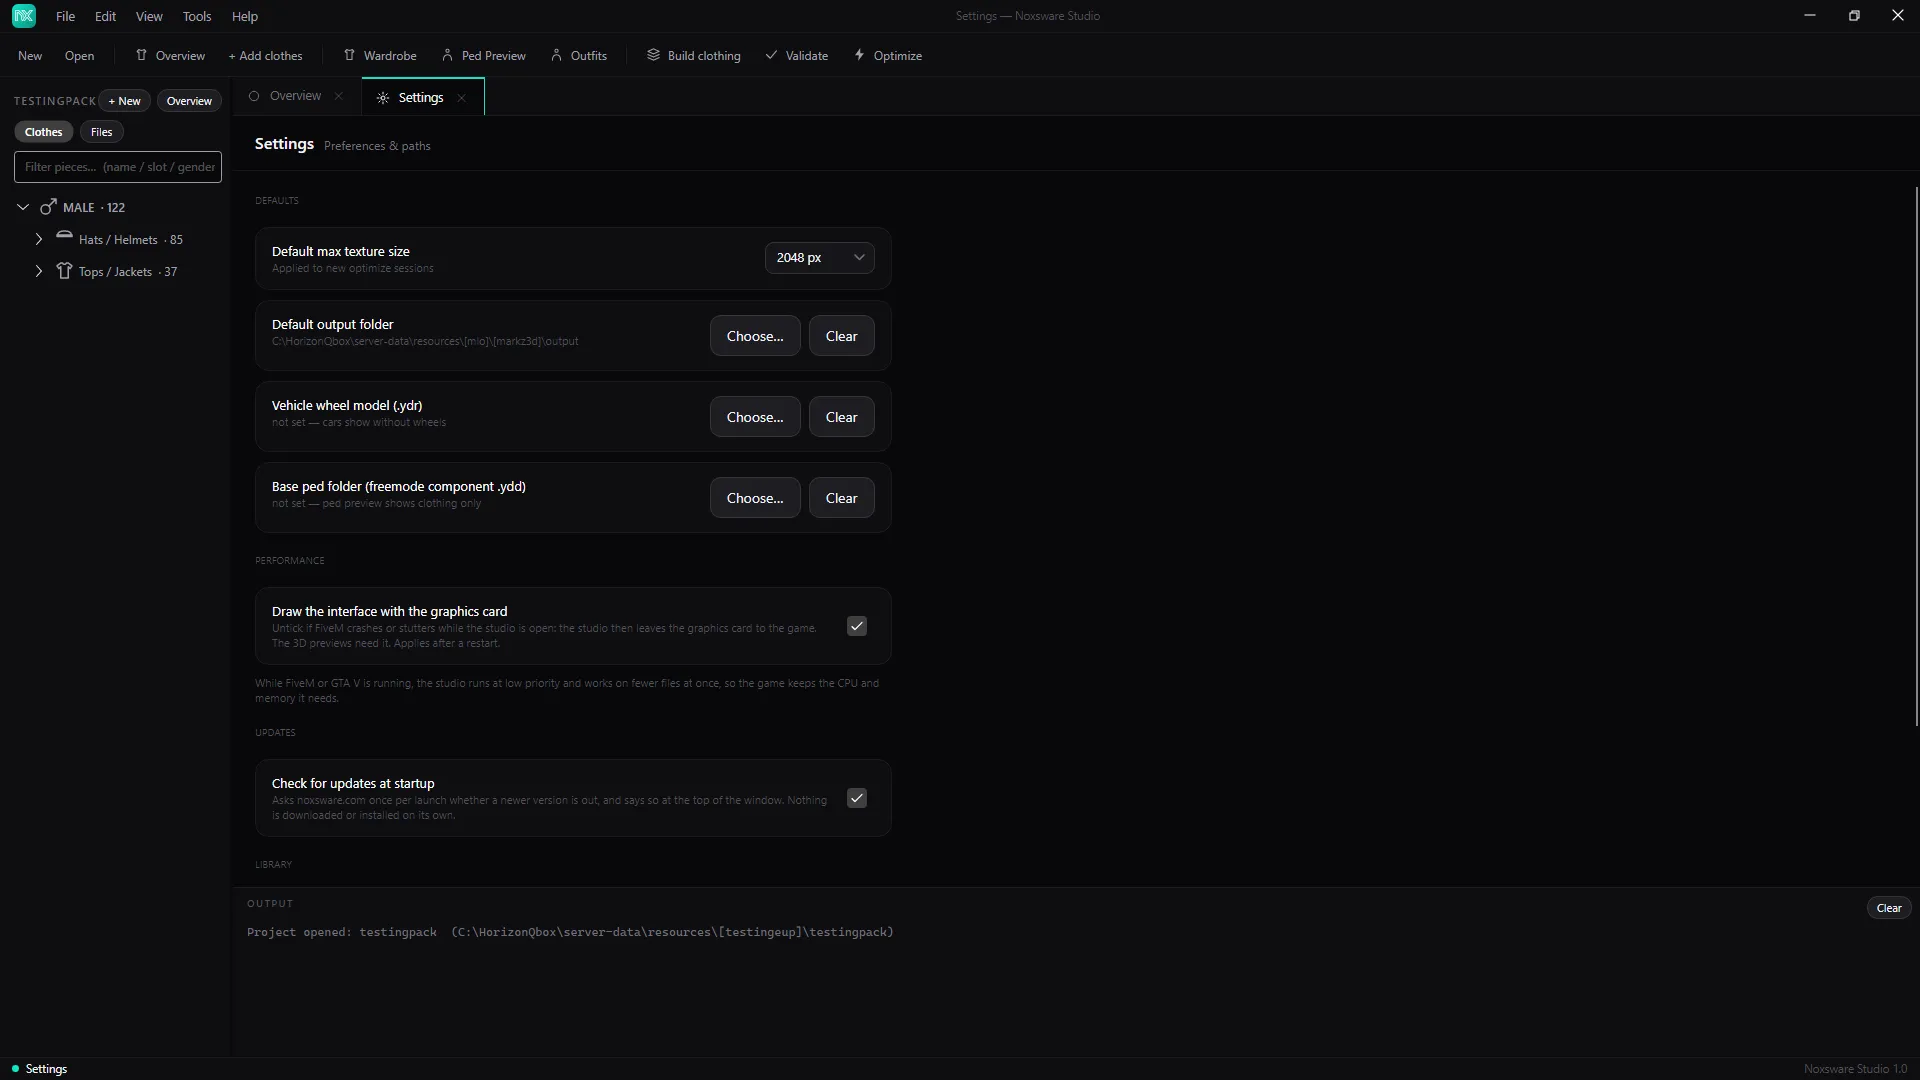Image resolution: width=1920 pixels, height=1080 pixels.
Task: Click Add clothes in the toolbar
Action: tap(265, 56)
